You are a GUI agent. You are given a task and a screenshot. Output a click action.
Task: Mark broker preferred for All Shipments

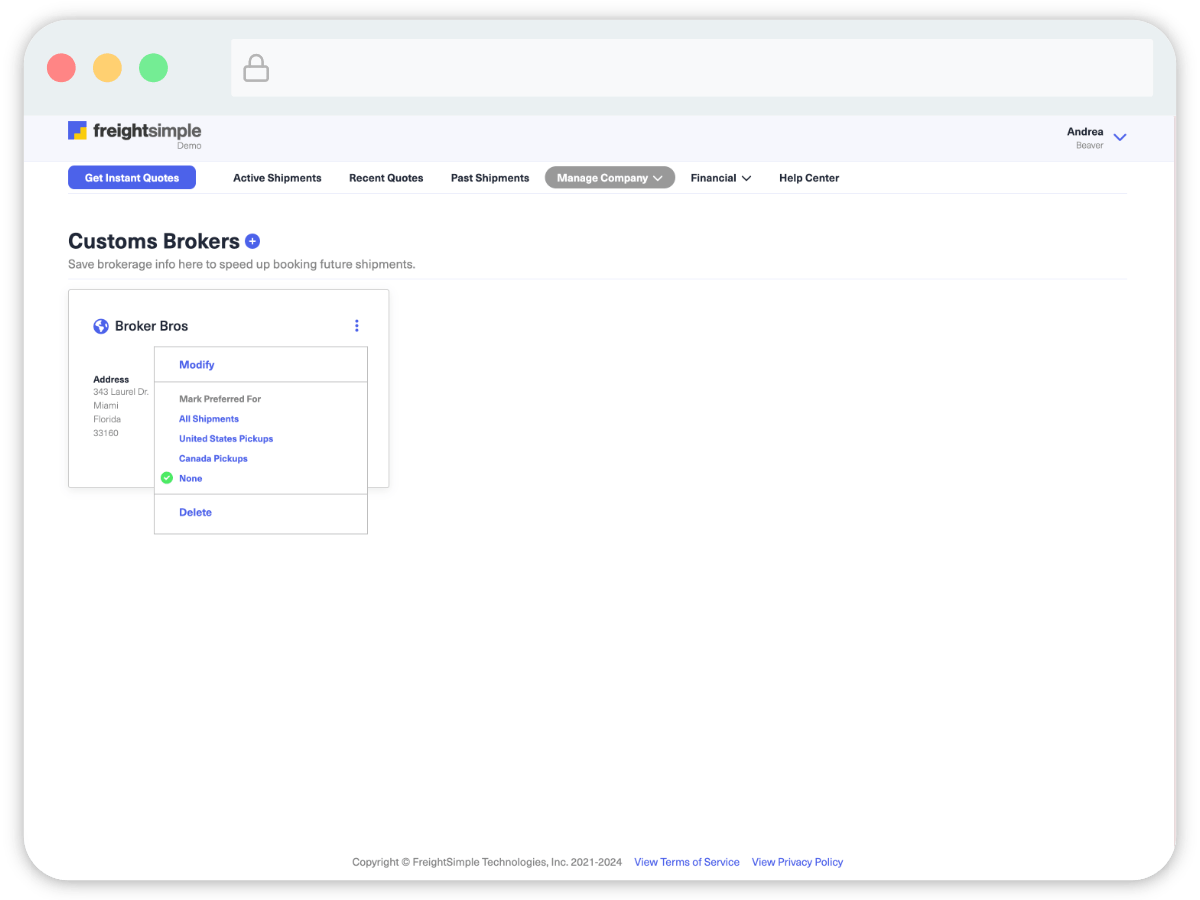209,419
